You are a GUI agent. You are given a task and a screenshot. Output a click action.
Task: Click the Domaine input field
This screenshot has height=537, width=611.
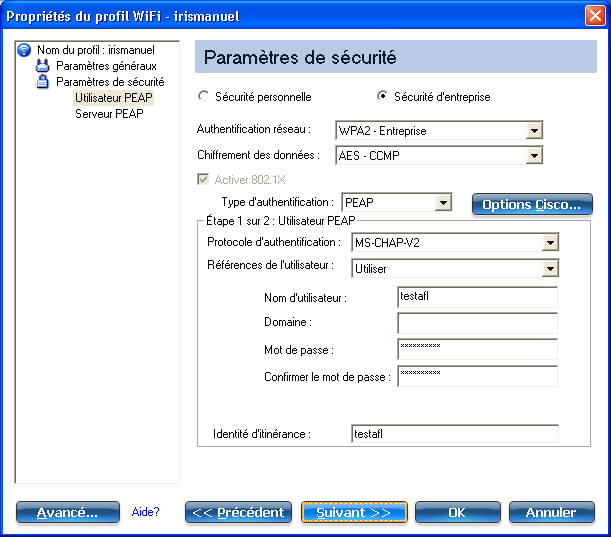click(477, 323)
